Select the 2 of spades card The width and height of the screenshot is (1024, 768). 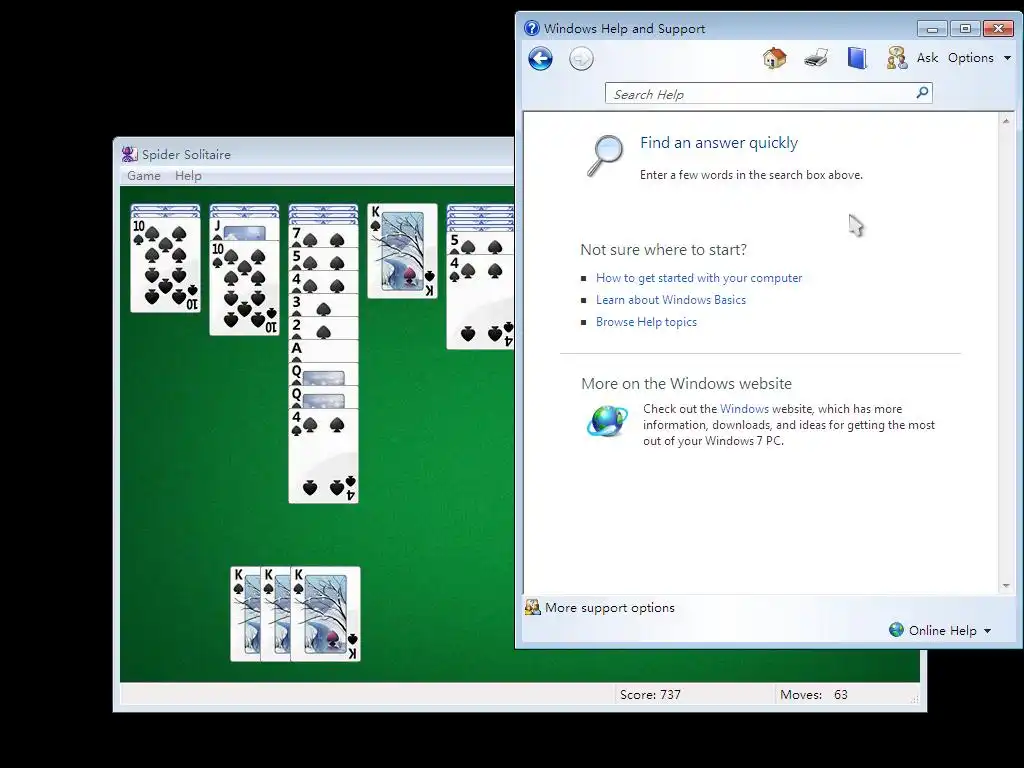(323, 328)
